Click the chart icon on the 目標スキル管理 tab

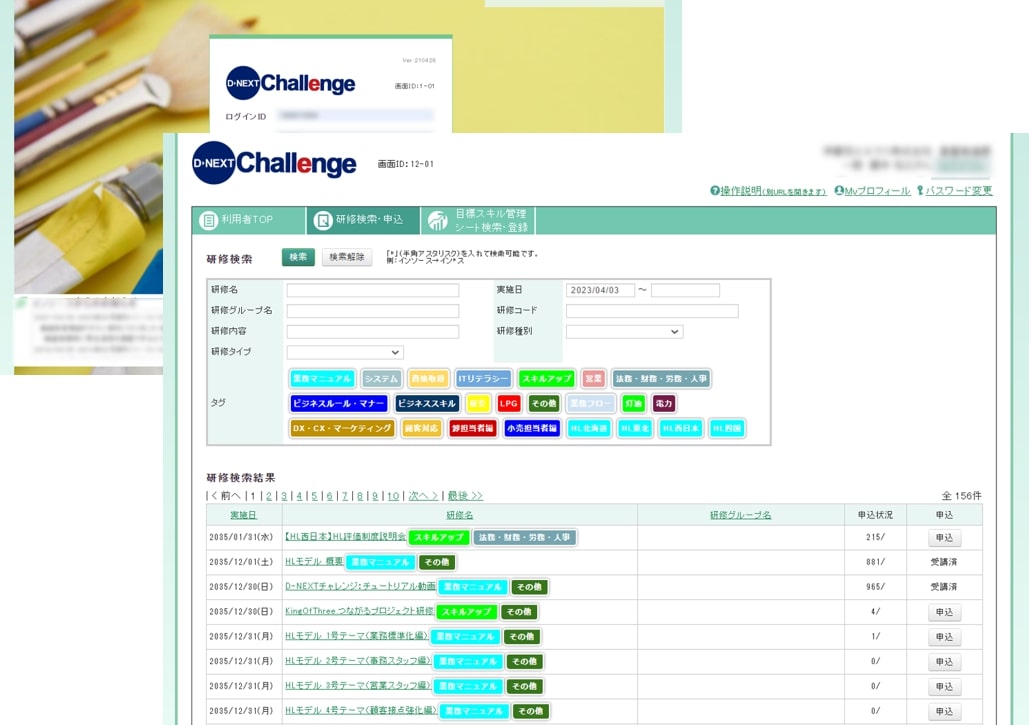[x=438, y=220]
